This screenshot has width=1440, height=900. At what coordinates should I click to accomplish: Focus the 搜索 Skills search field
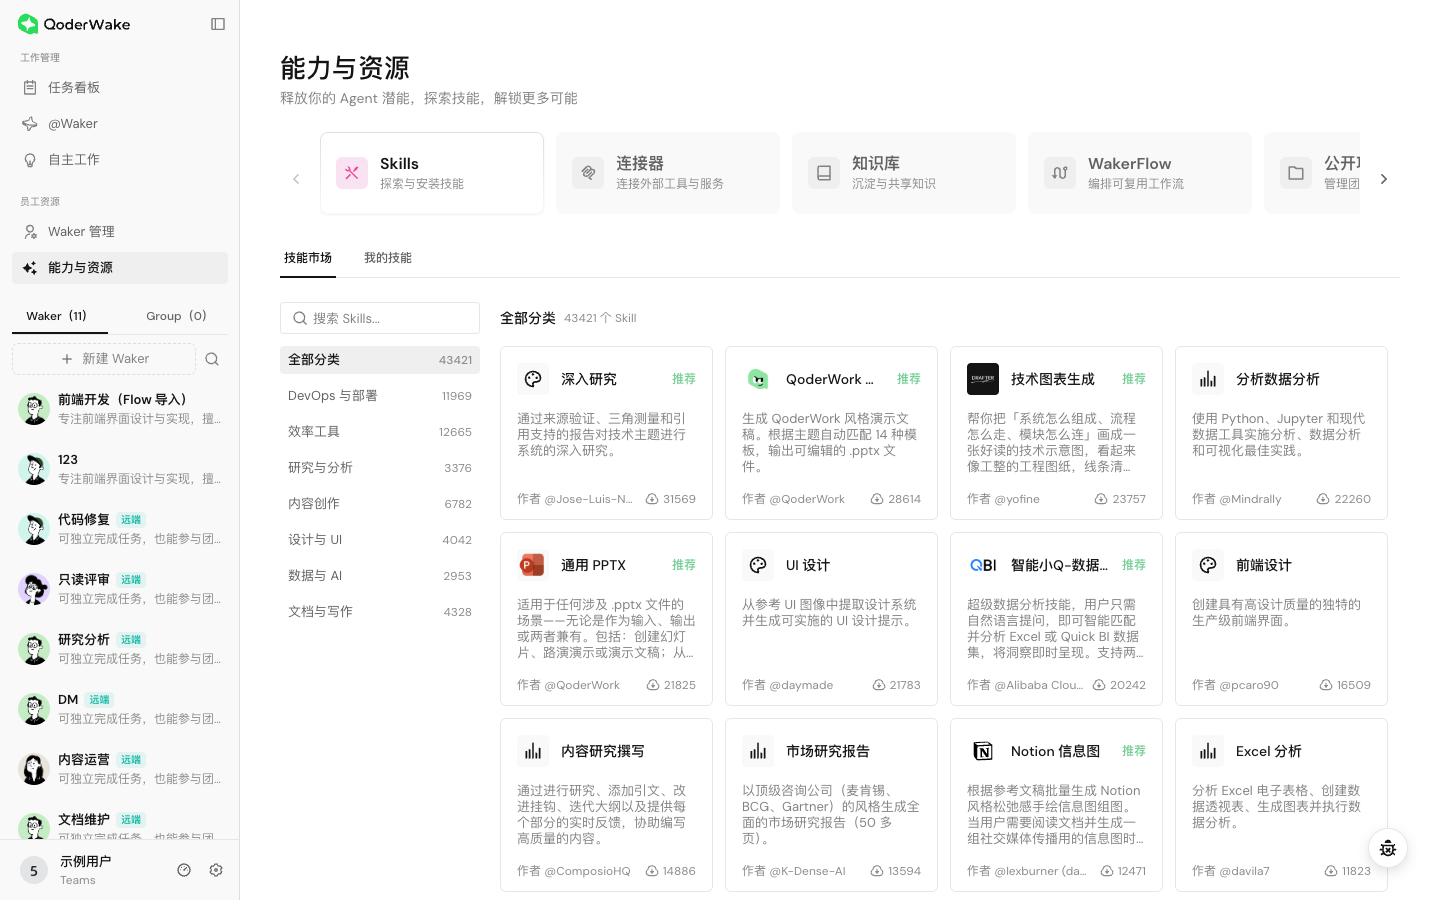380,318
